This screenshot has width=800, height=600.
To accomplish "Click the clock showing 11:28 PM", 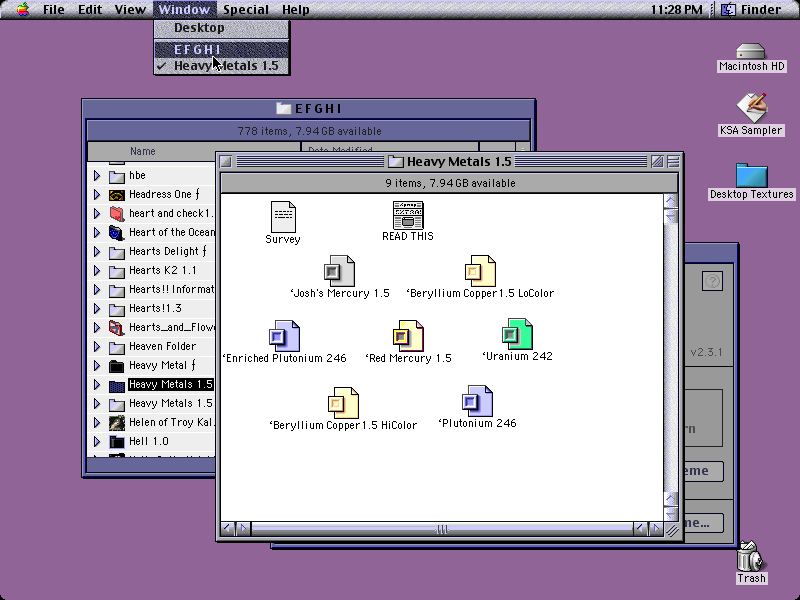I will pos(677,9).
